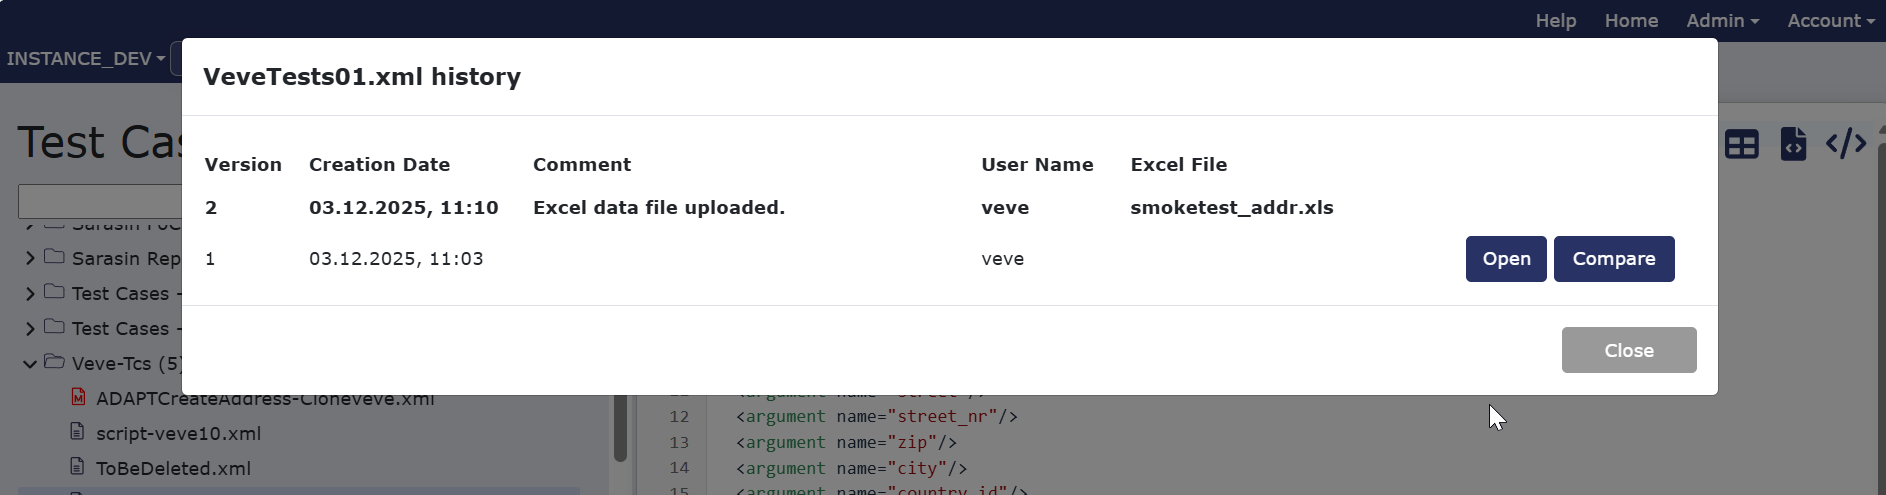Go to the Help page
The height and width of the screenshot is (495, 1886).
(x=1556, y=20)
